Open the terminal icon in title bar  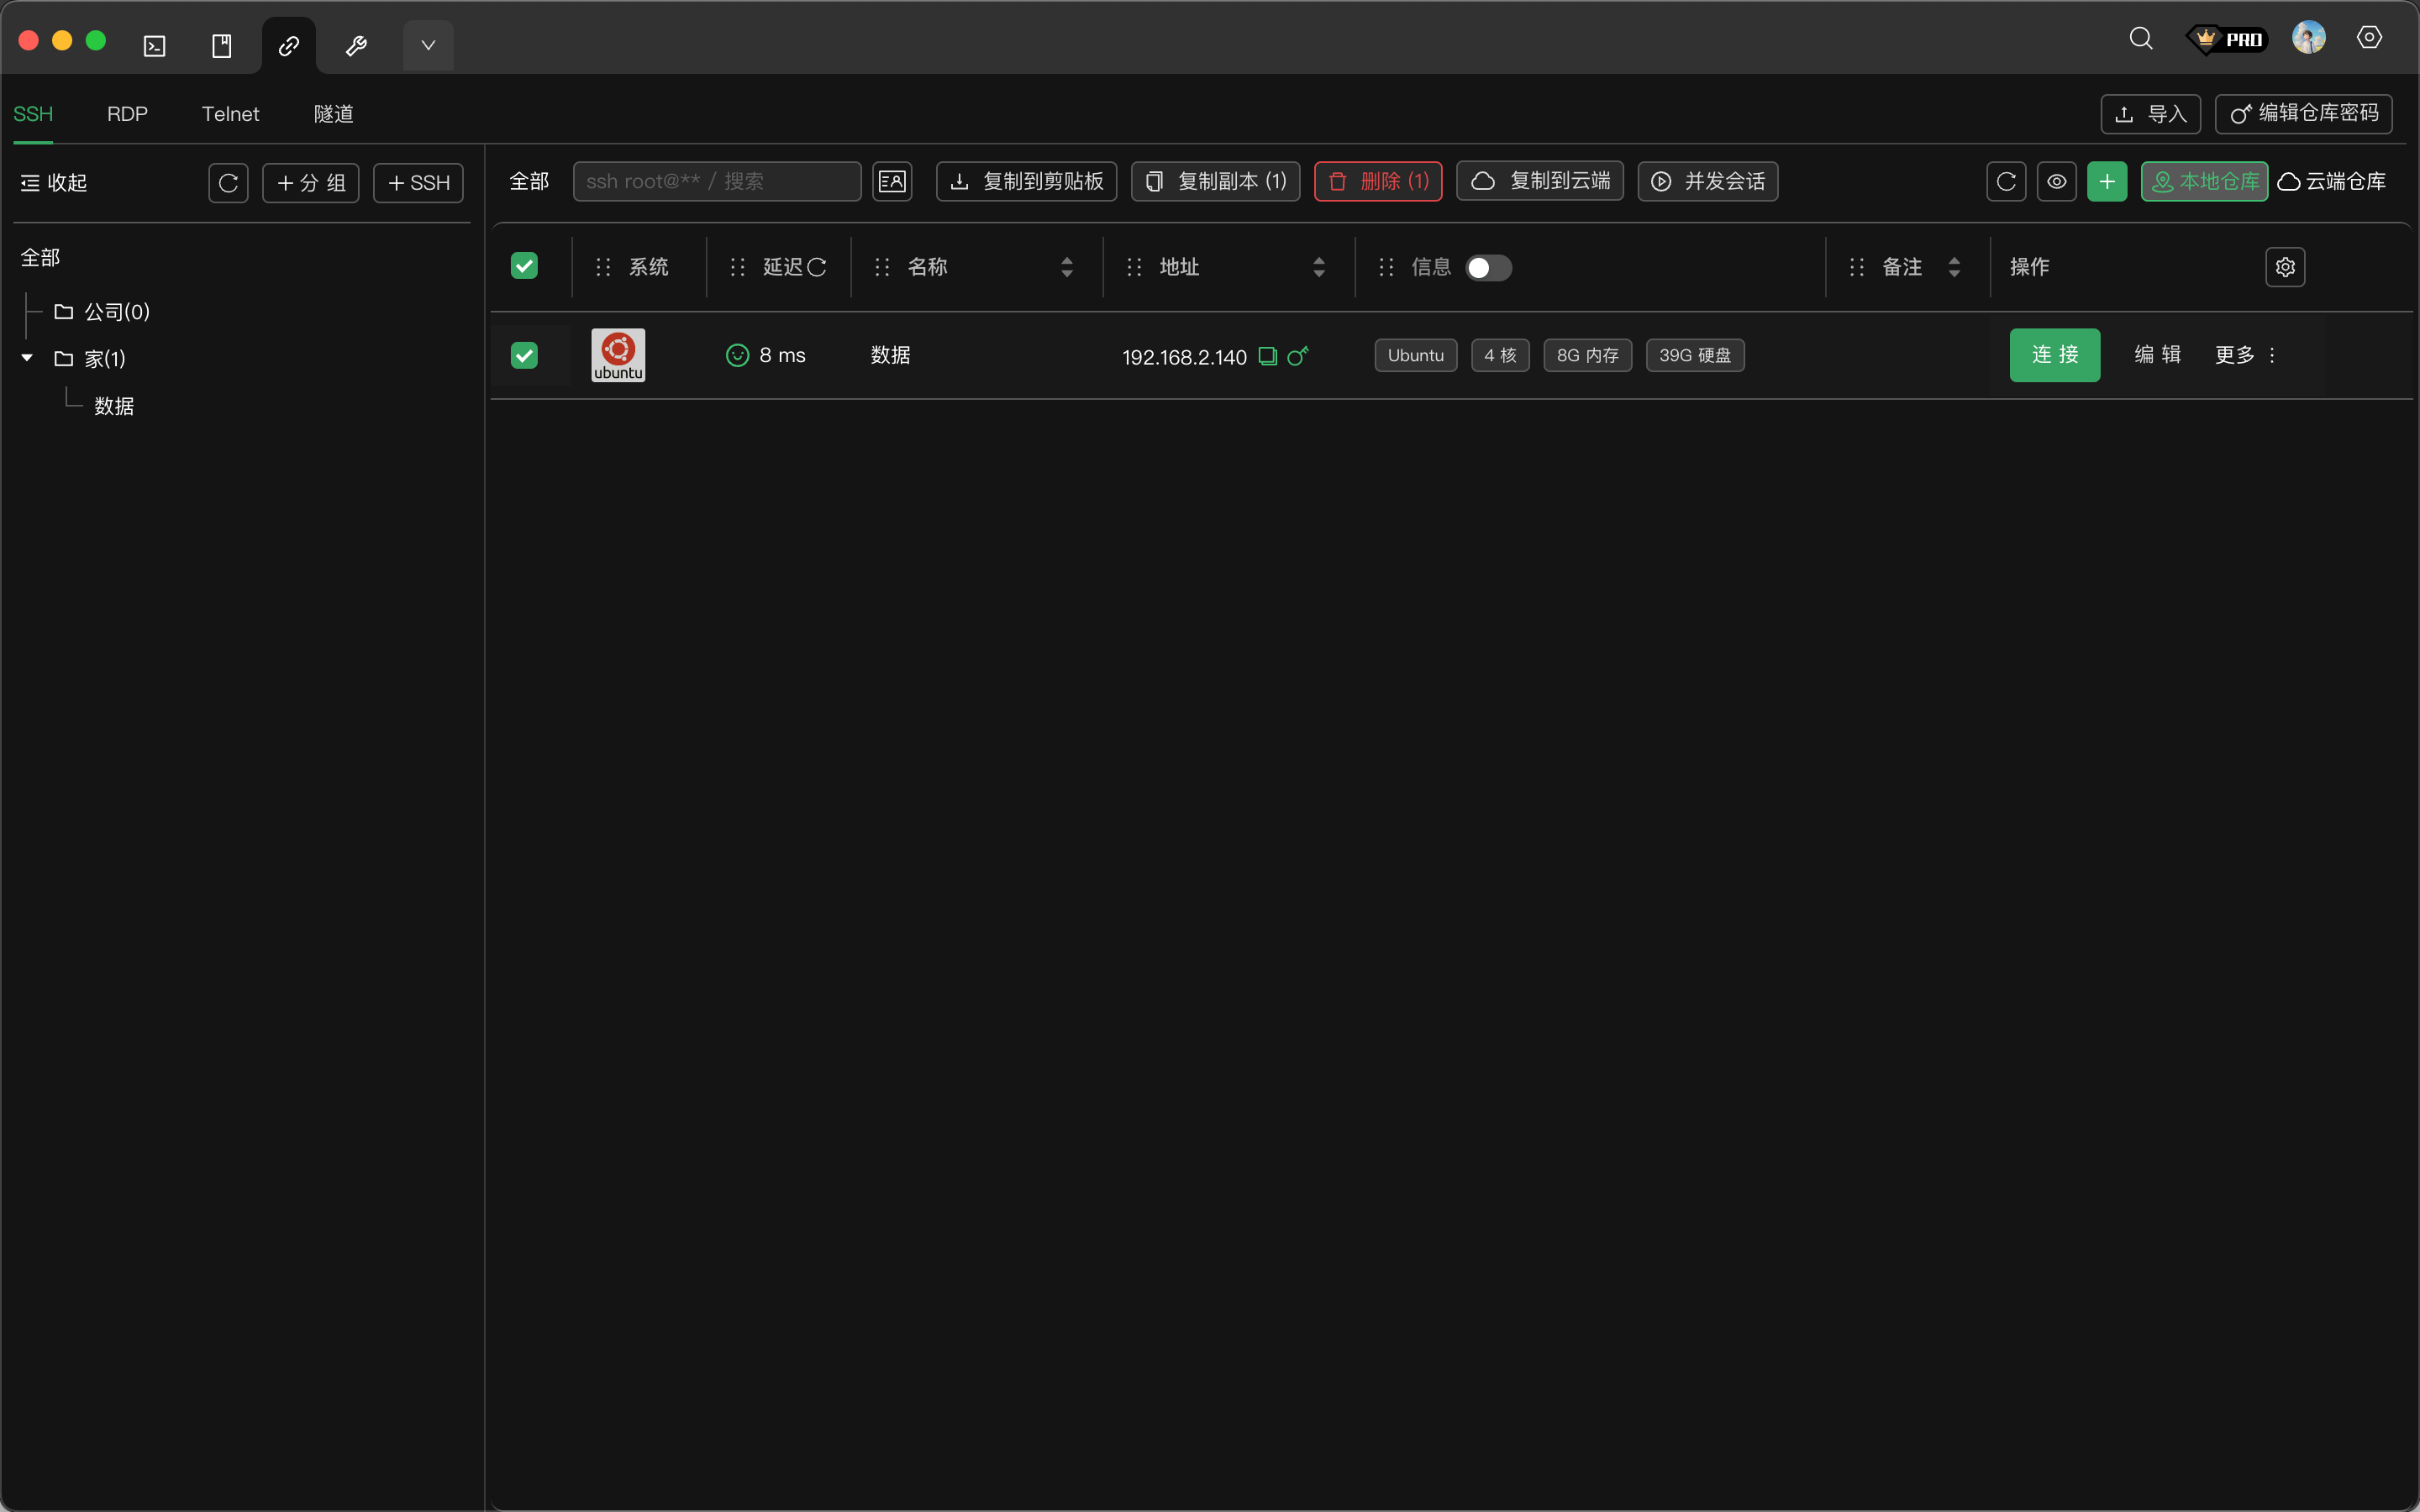pos(154,46)
